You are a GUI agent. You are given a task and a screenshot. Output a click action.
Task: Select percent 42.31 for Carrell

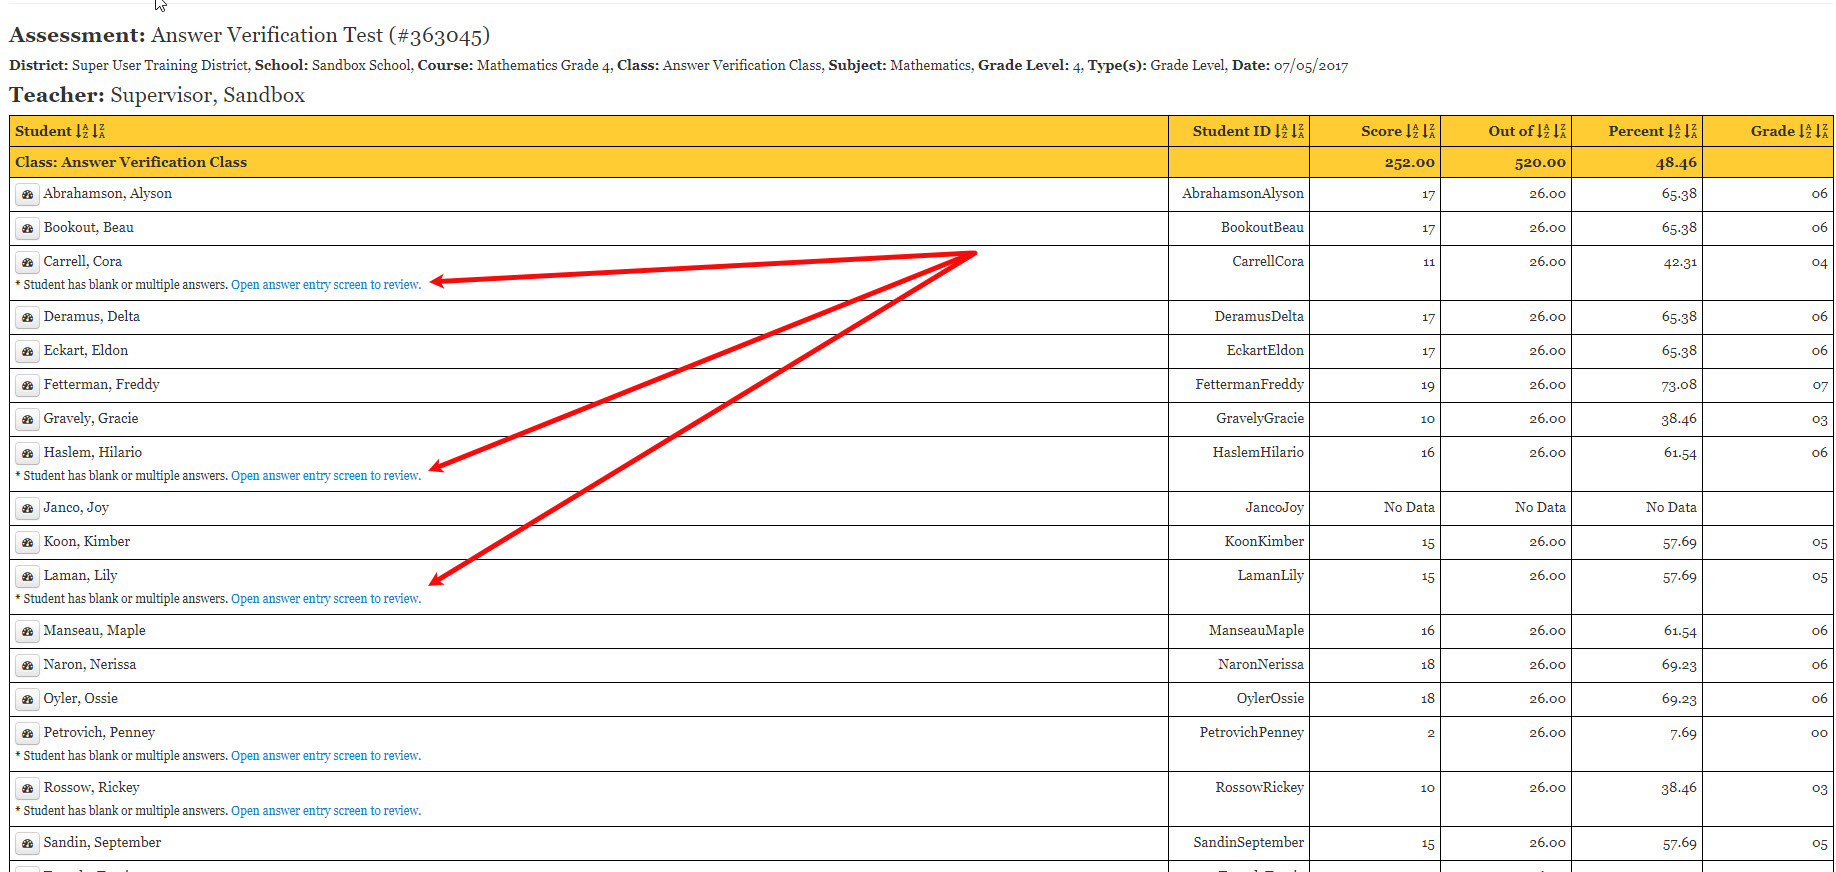(1679, 262)
